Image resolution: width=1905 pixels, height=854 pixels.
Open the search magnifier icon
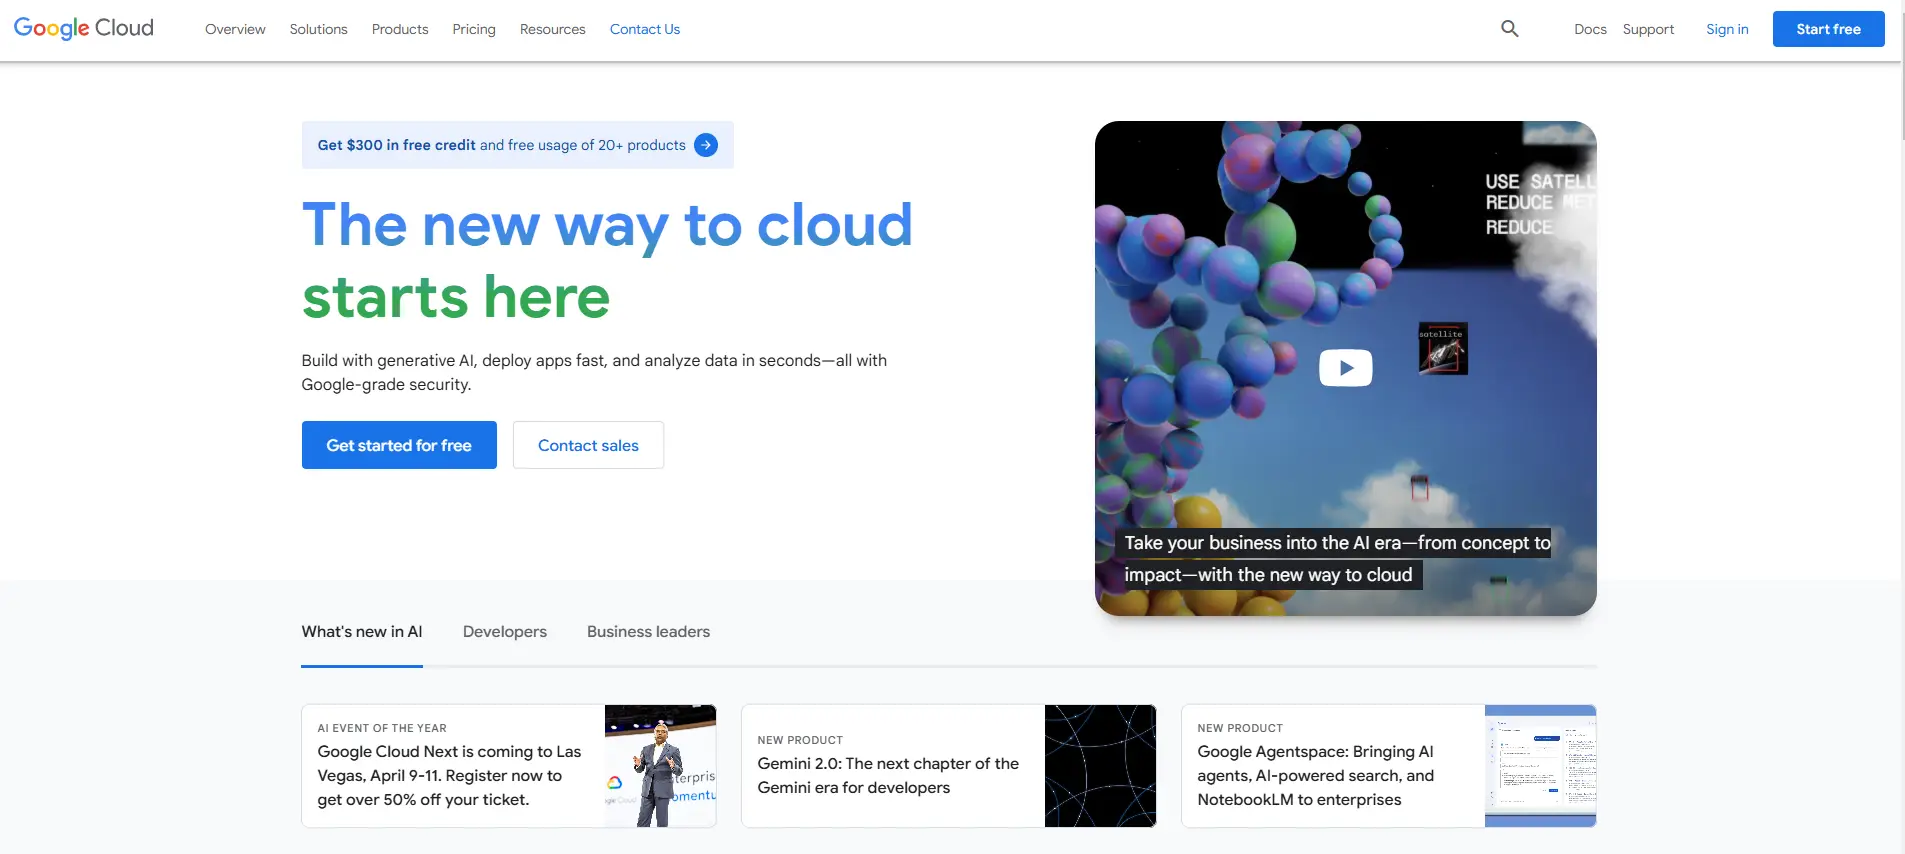point(1510,29)
